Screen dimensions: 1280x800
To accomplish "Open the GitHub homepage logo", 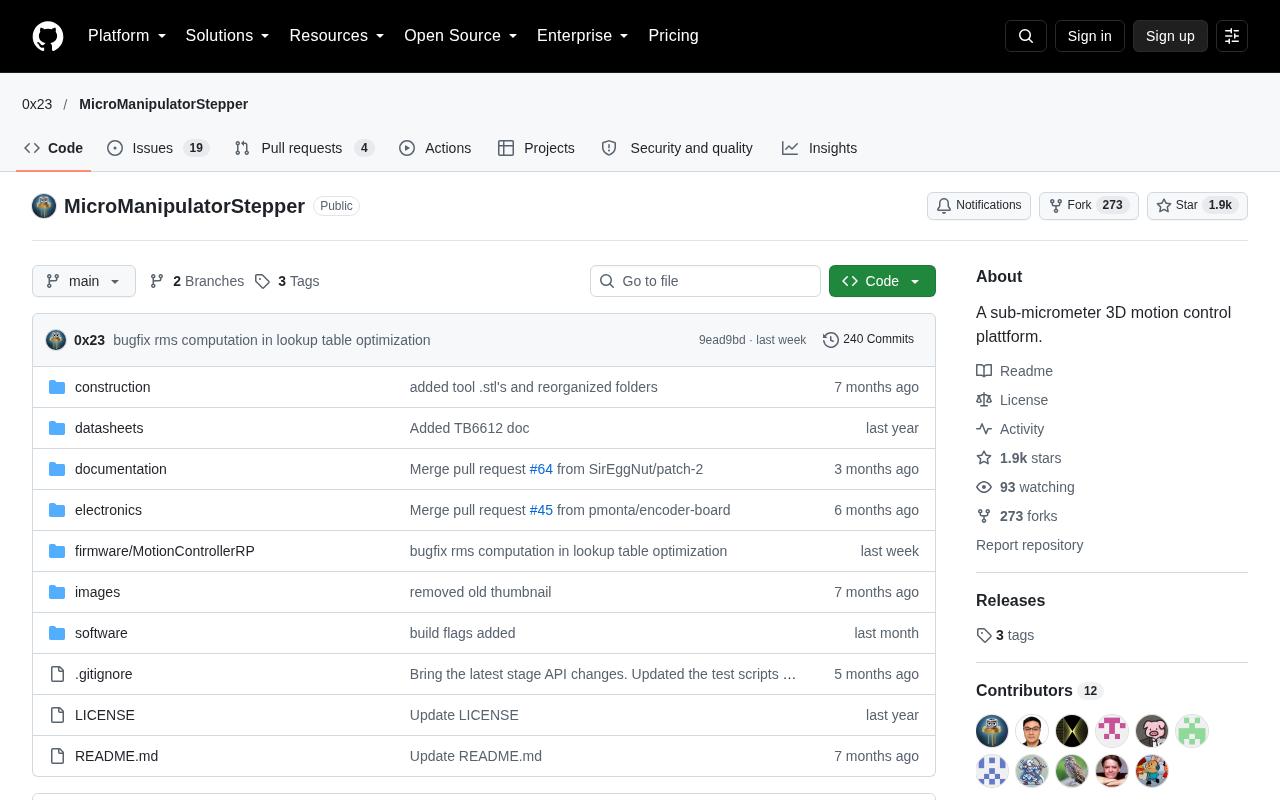I will pos(48,36).
